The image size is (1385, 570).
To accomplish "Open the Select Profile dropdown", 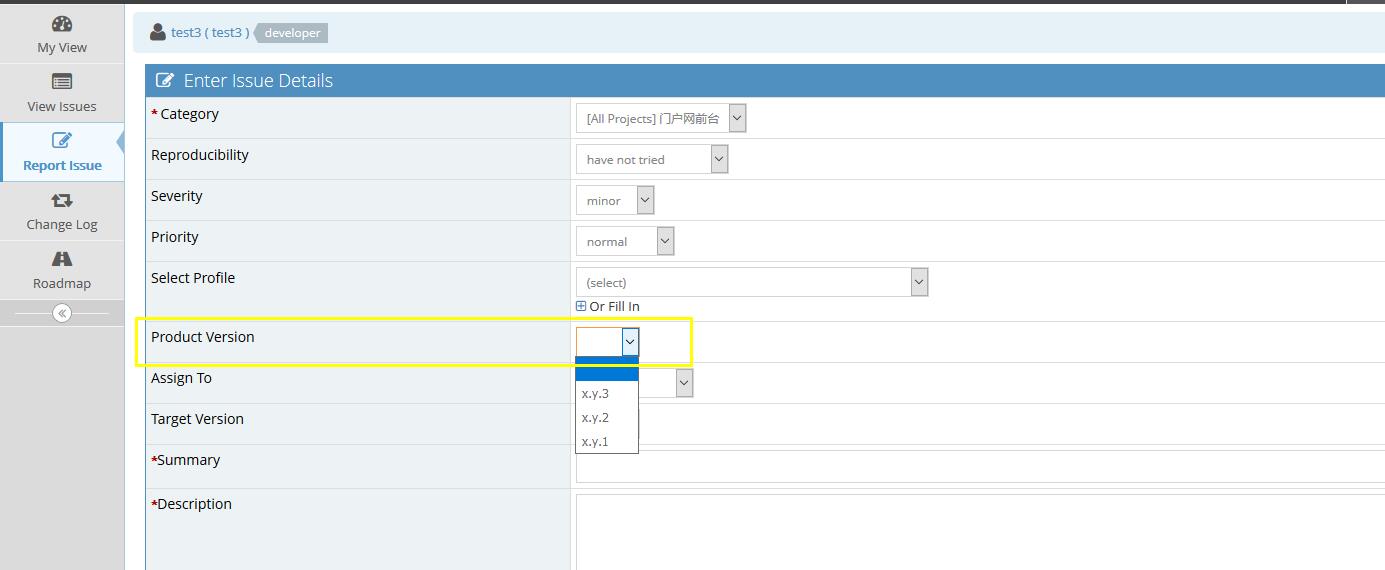I will (x=751, y=282).
